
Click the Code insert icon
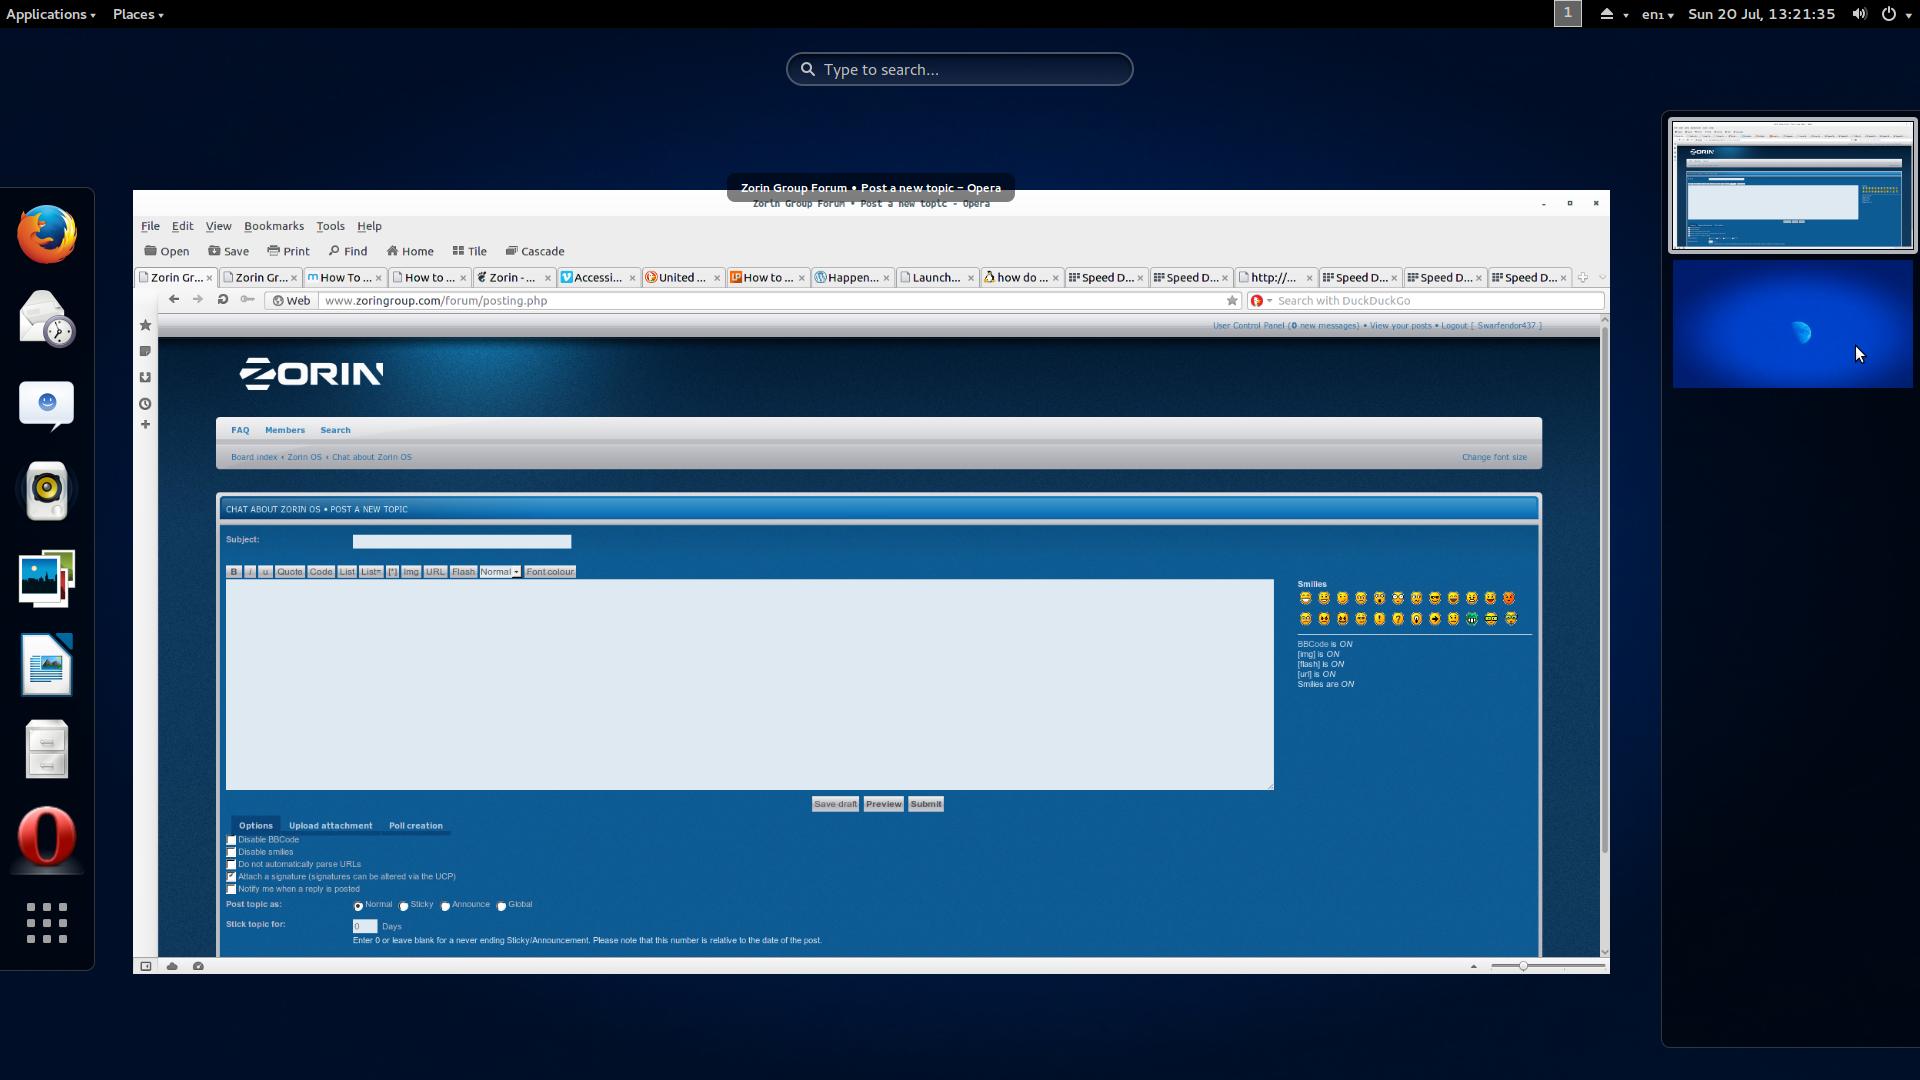tap(322, 571)
